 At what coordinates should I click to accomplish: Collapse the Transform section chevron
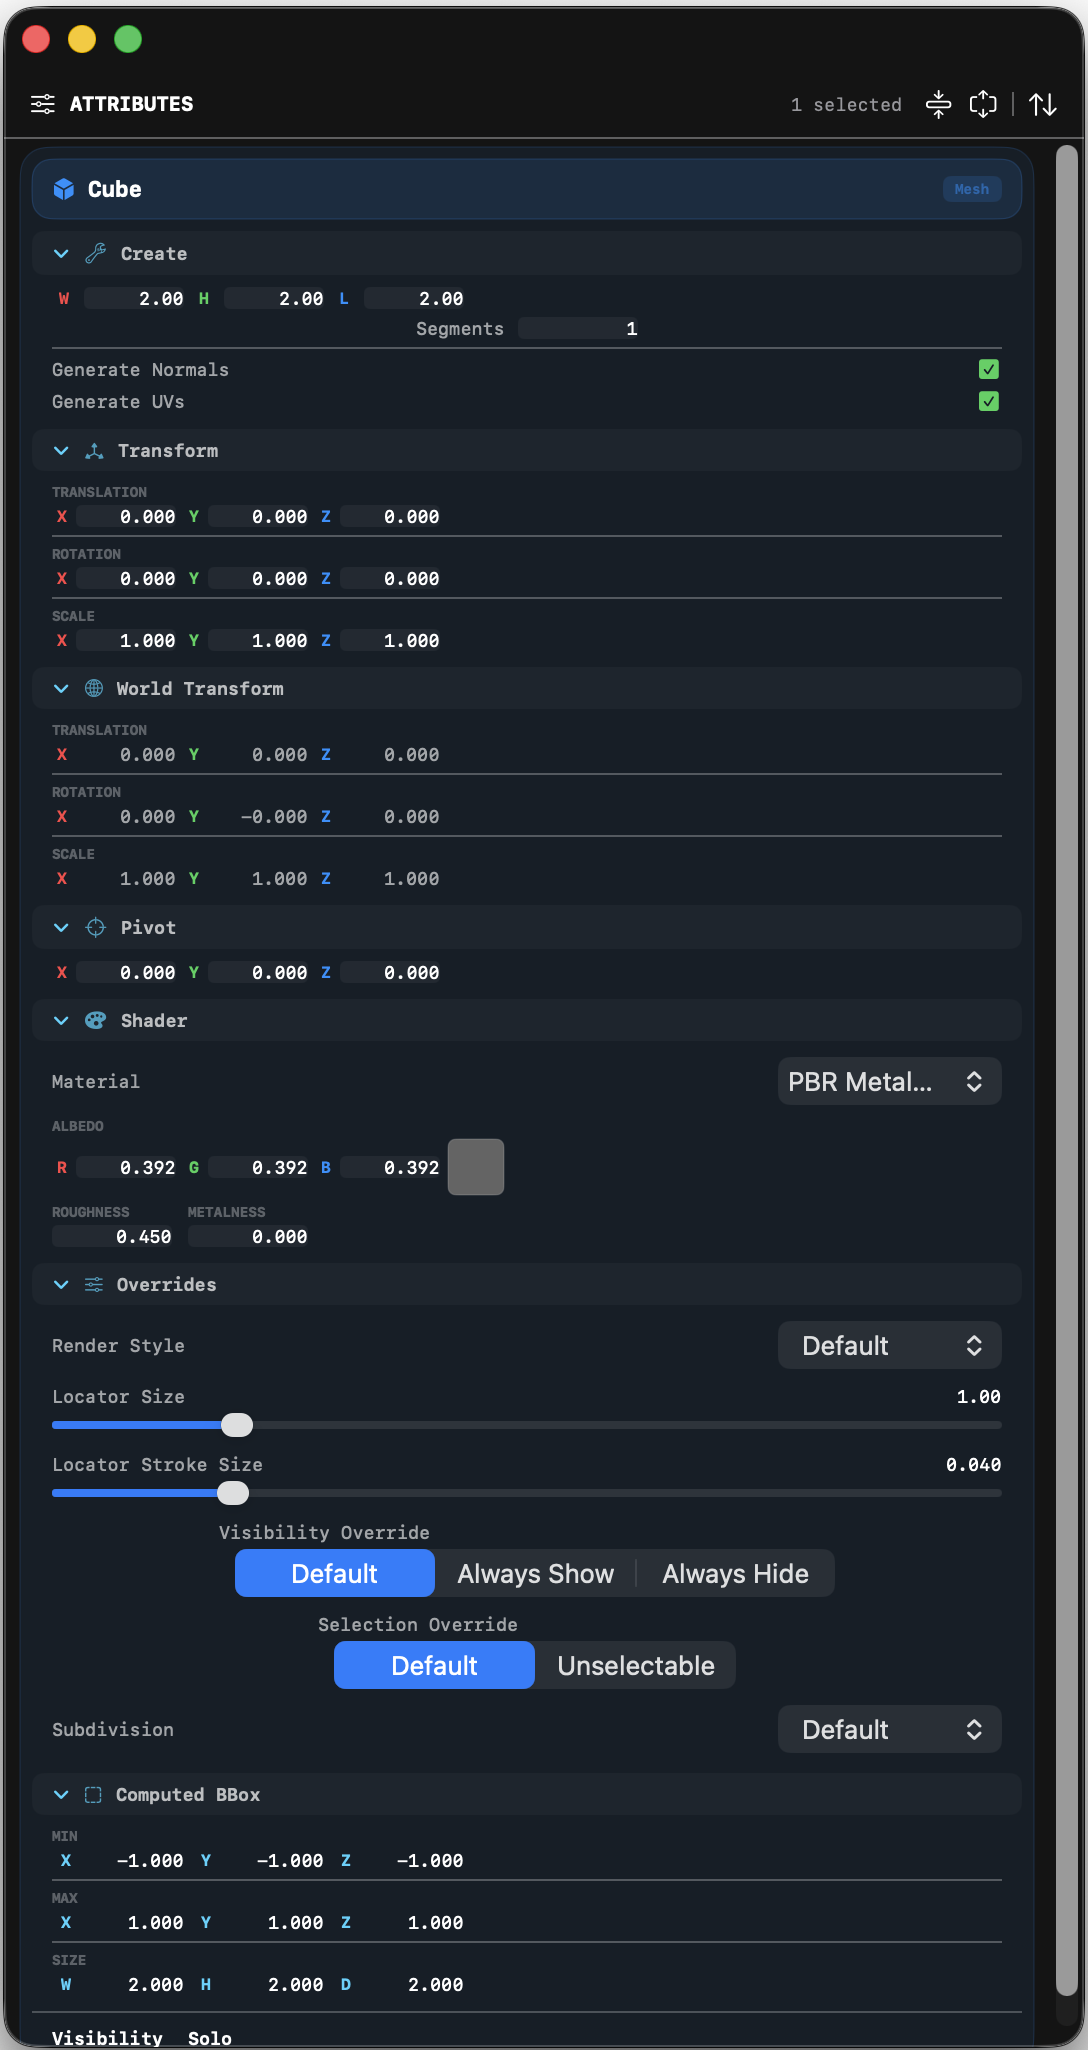[x=61, y=451]
